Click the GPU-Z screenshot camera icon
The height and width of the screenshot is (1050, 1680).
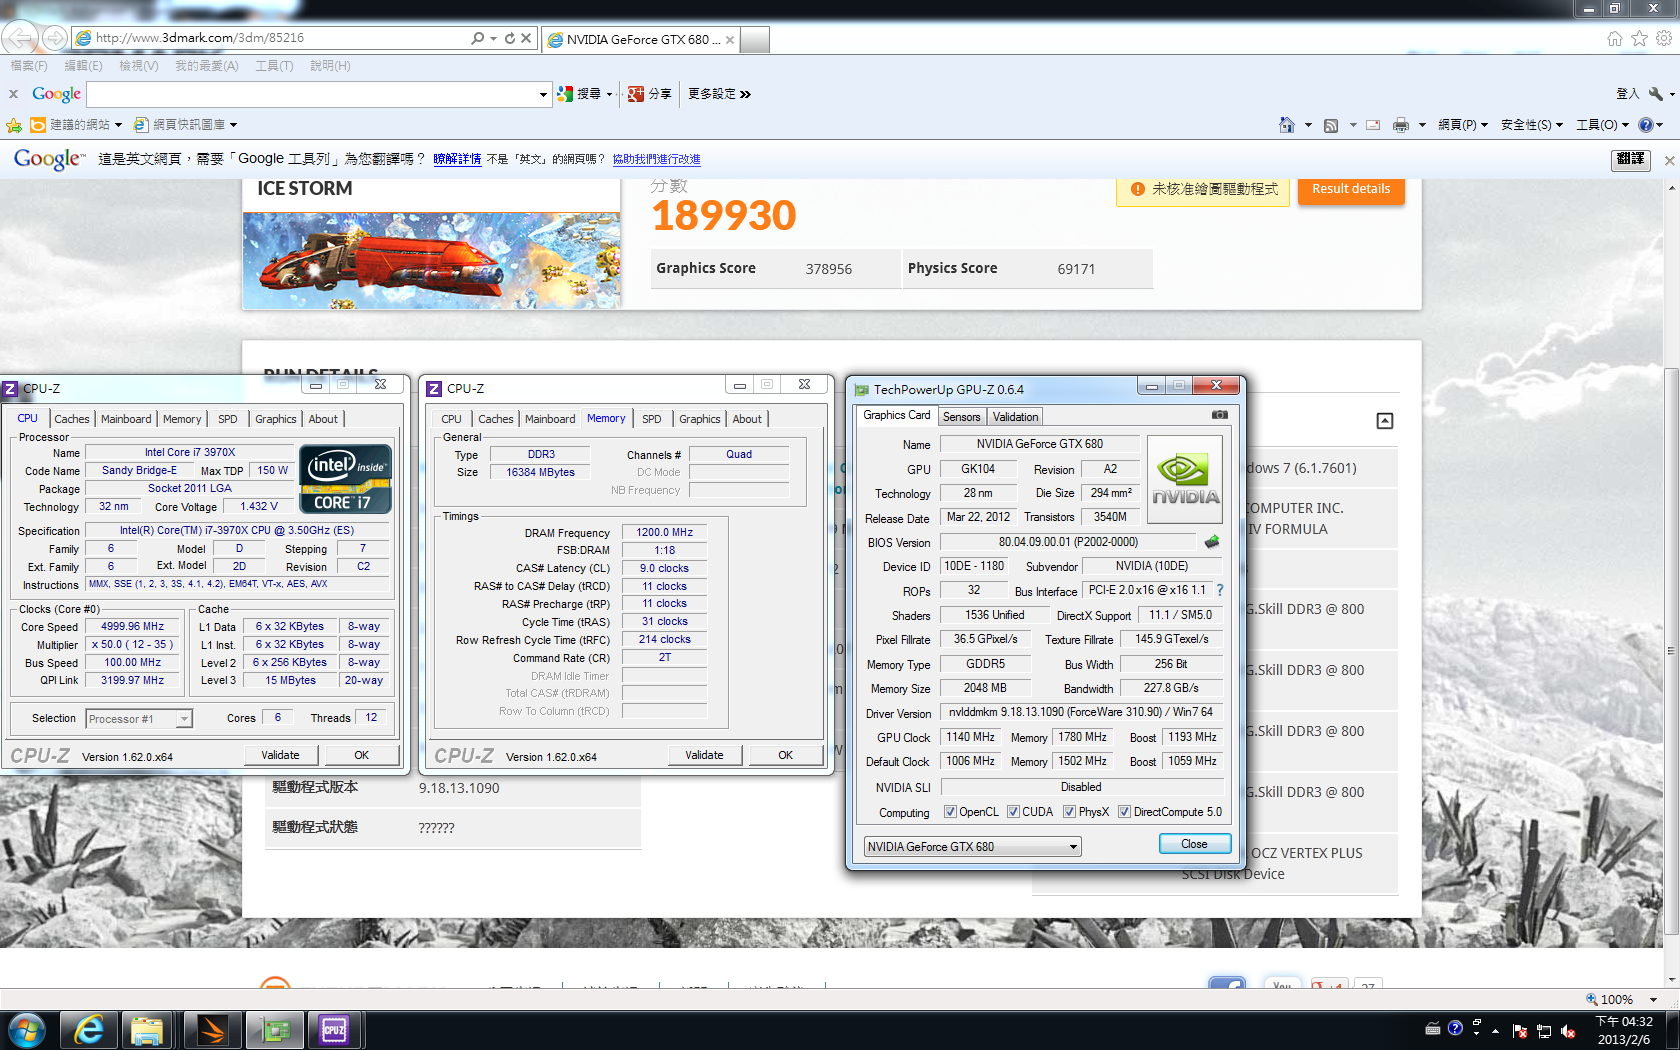click(1220, 415)
